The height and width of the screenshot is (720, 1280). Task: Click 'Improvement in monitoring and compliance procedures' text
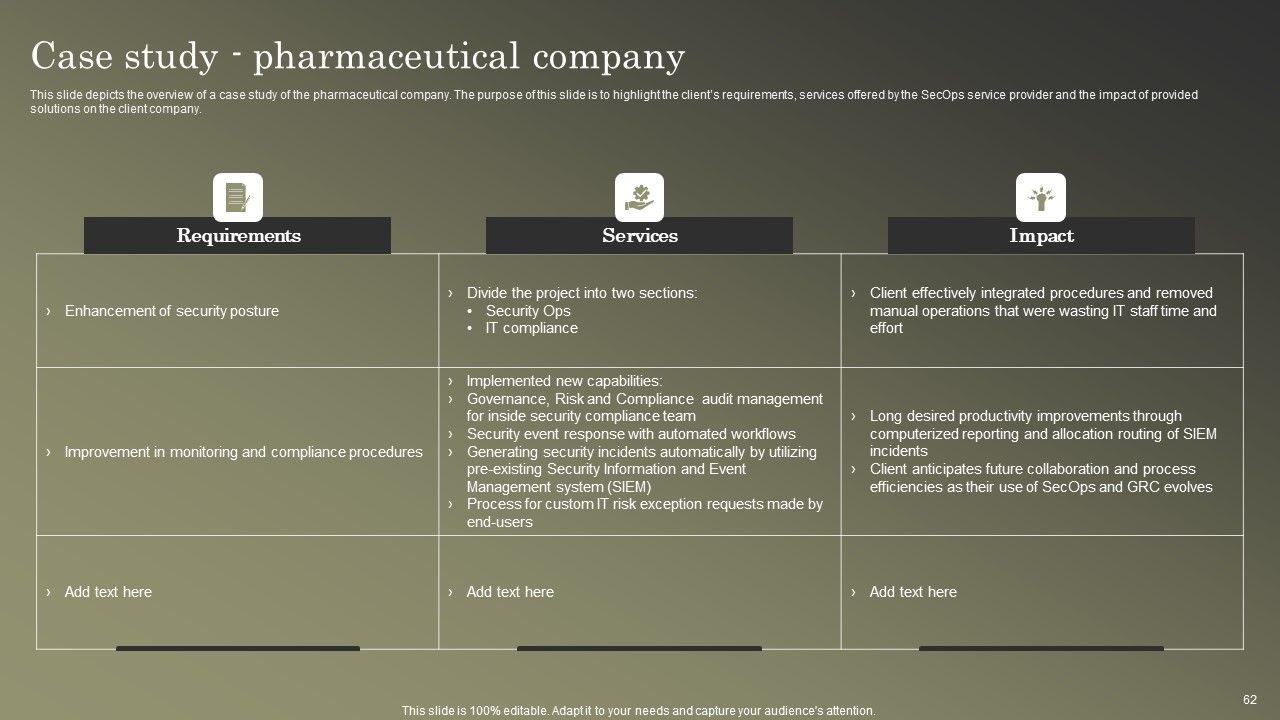pyautogui.click(x=243, y=452)
